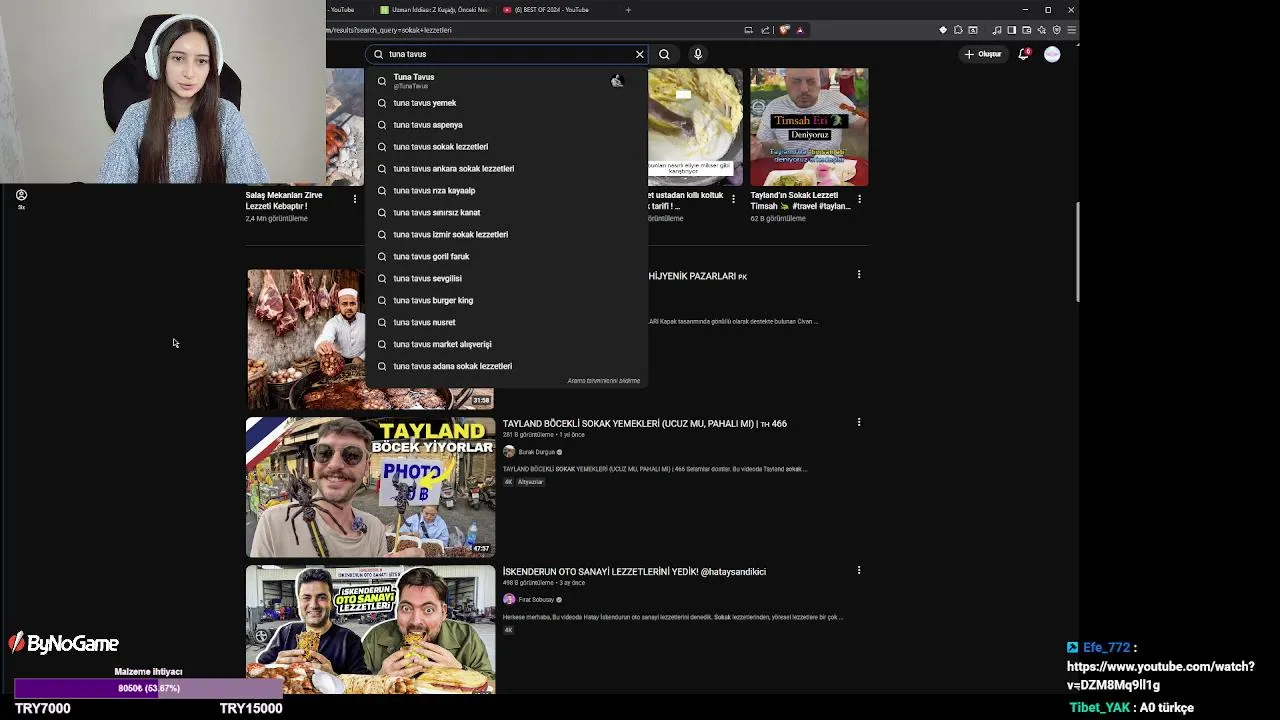This screenshot has width=1280, height=720.
Task: Click the Fırat Sobutay channel avatar
Action: 509,600
